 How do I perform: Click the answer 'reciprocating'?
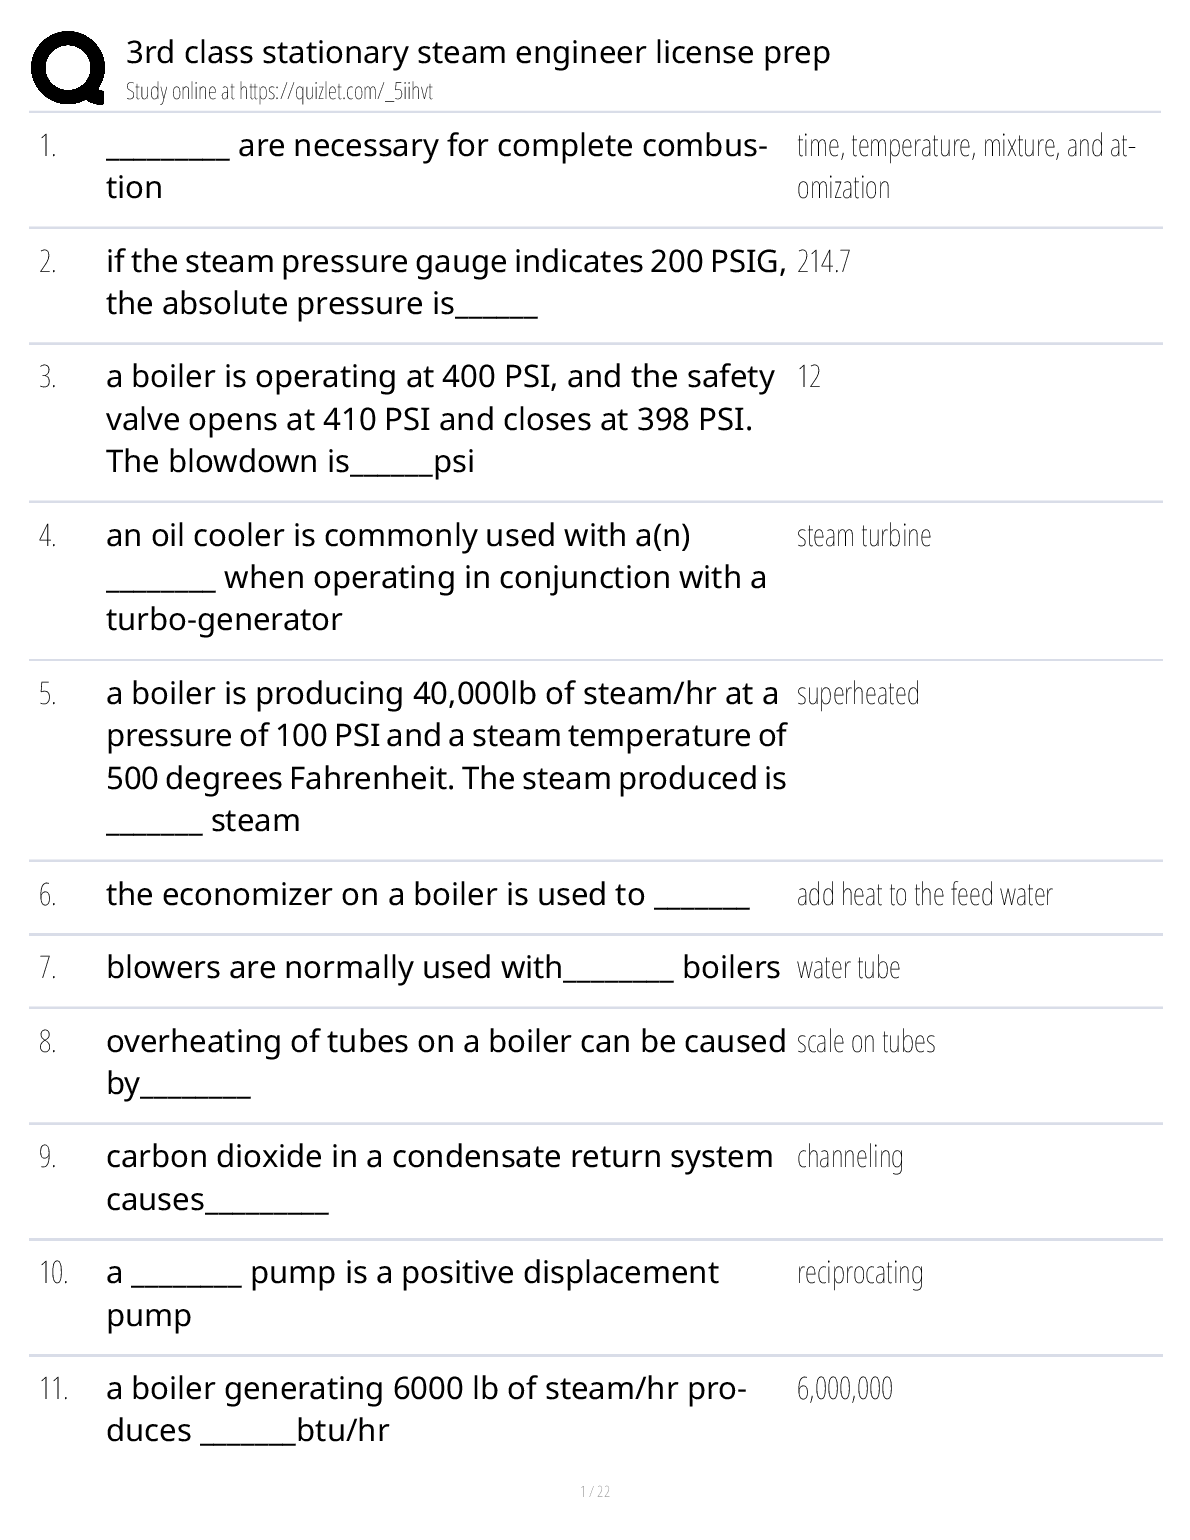tap(860, 1273)
